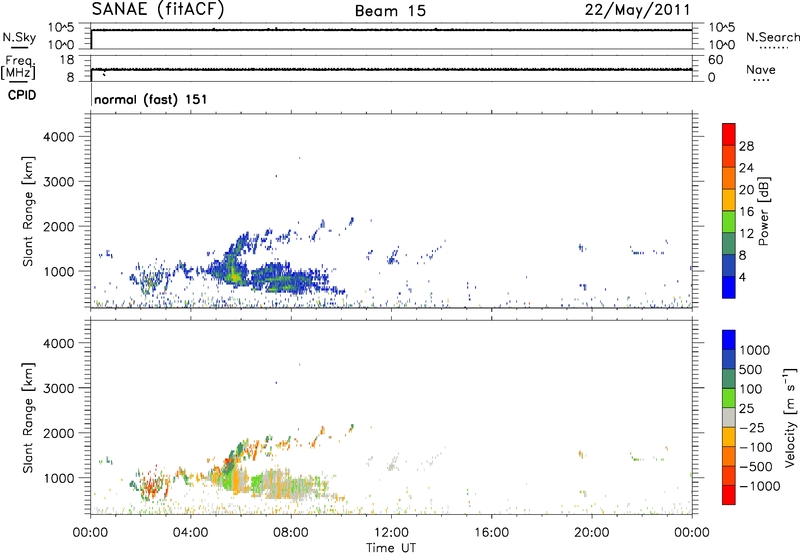Click the 08:00 time axis label
Image resolution: width=800 pixels, height=554 pixels.
[x=290, y=533]
